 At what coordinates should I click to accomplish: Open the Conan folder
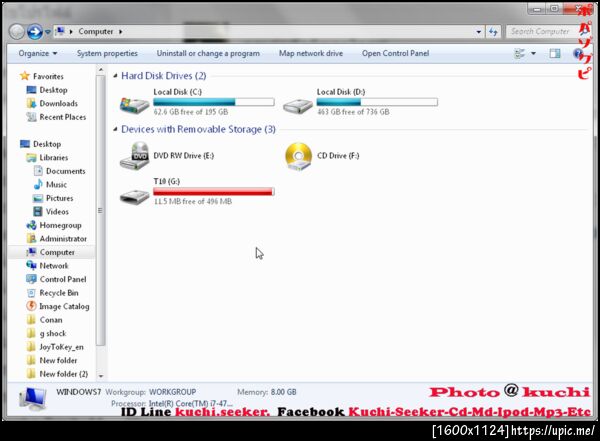51,320
